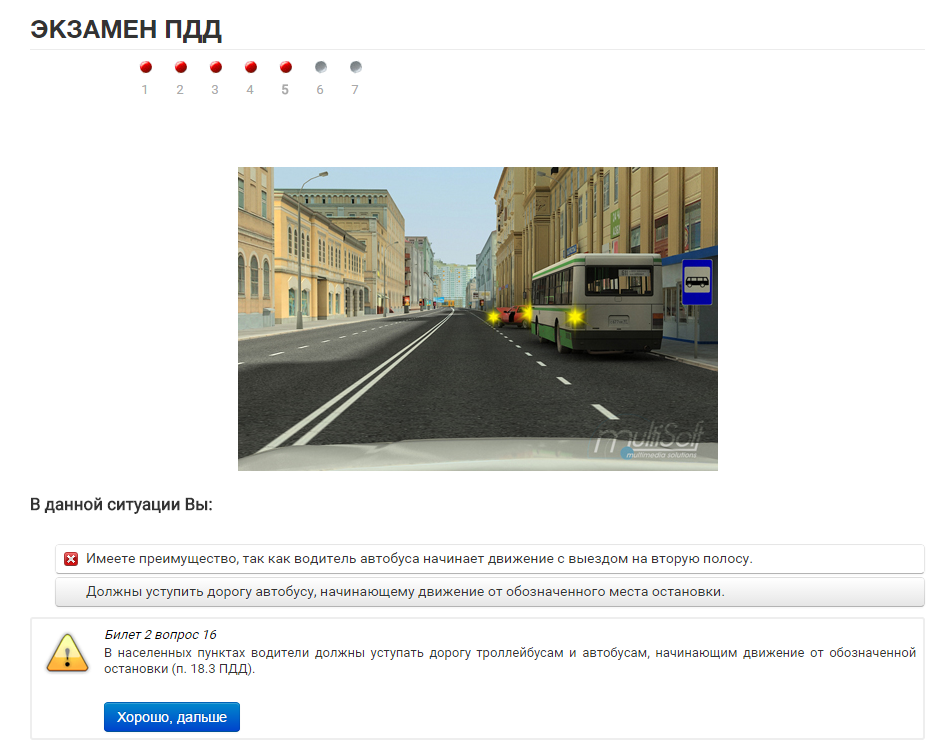
Task: Select the question 2 progress dot
Action: click(x=180, y=68)
